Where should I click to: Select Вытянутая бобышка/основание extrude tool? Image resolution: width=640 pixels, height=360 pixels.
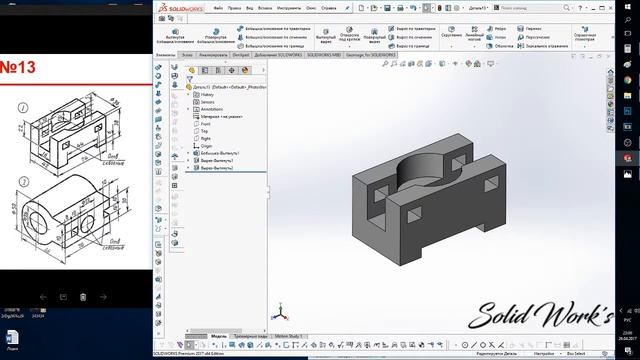pos(175,36)
